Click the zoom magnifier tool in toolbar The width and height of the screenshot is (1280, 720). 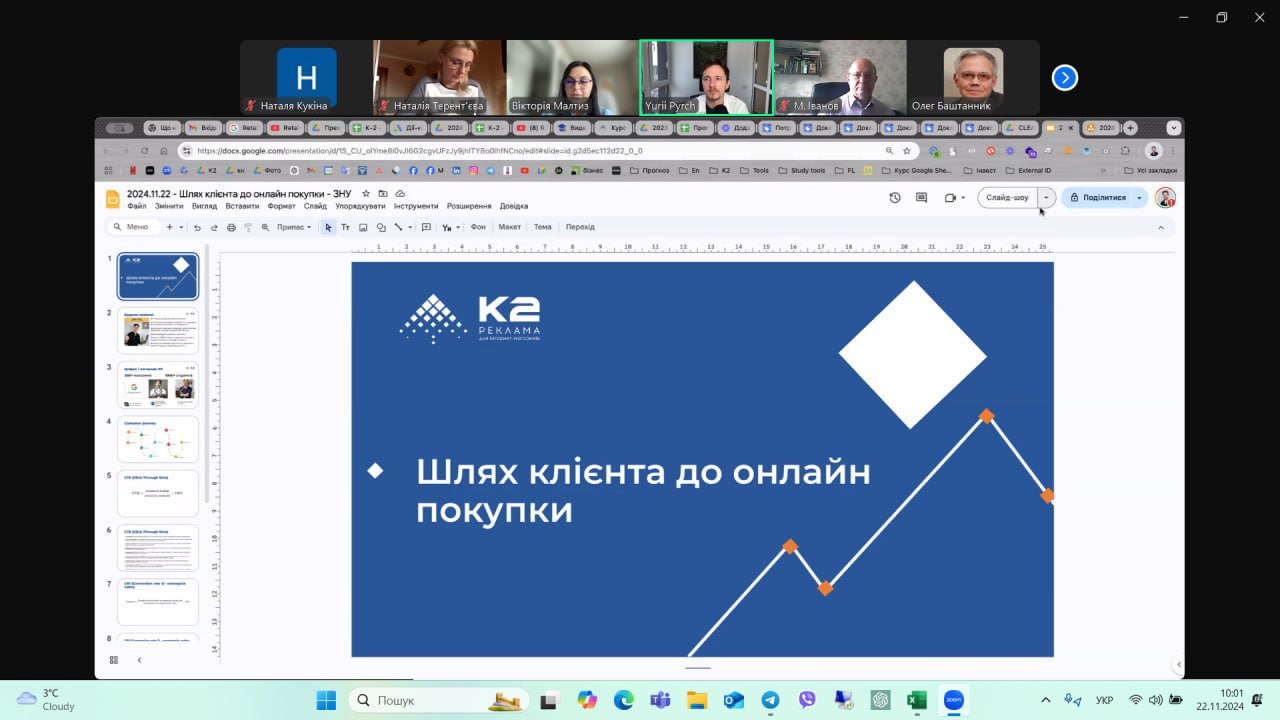265,227
